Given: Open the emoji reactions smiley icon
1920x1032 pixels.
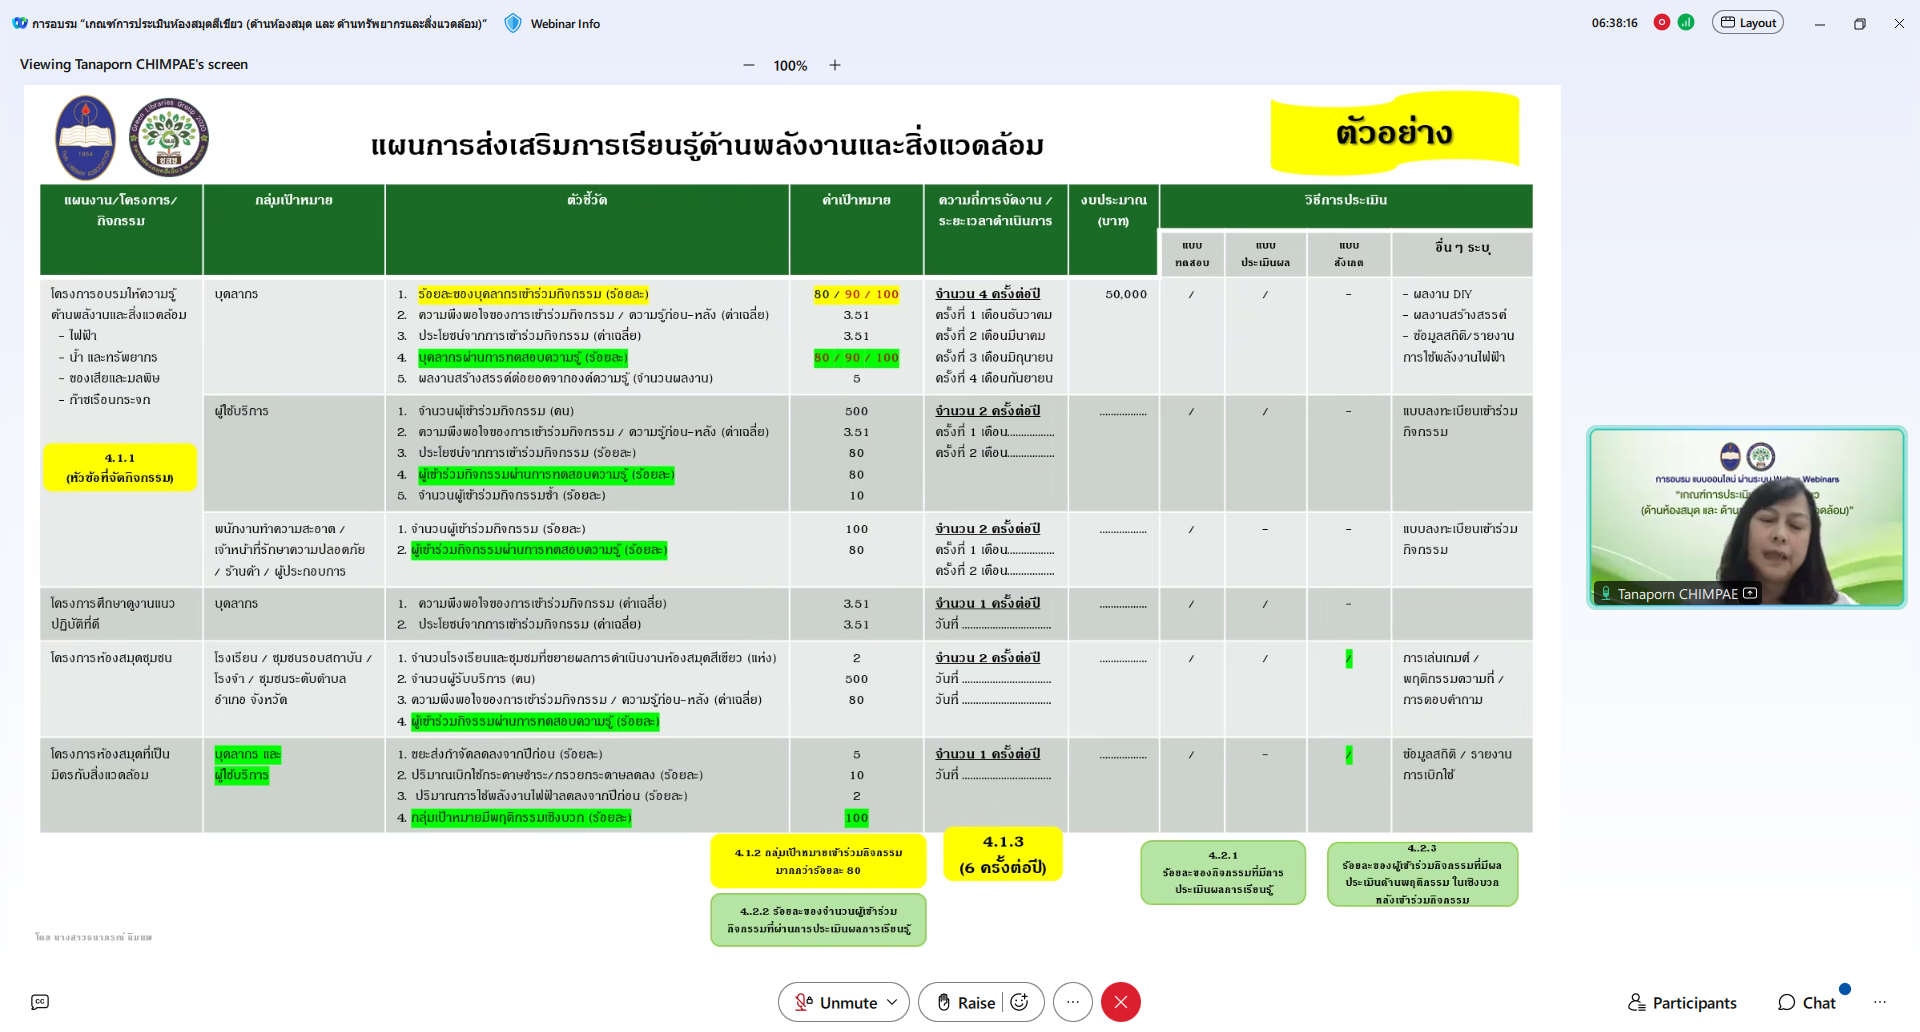Looking at the screenshot, I should 1019,1002.
